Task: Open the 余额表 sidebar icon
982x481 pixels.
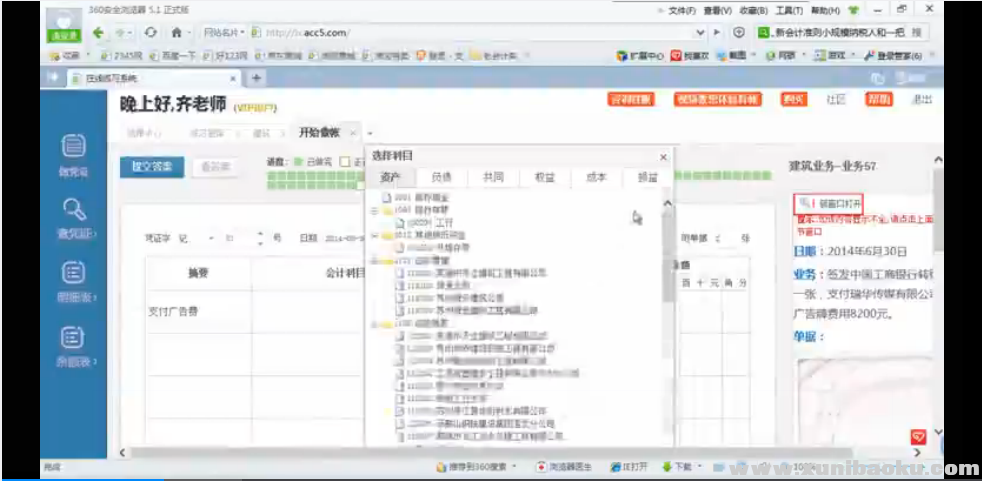Action: (73, 341)
